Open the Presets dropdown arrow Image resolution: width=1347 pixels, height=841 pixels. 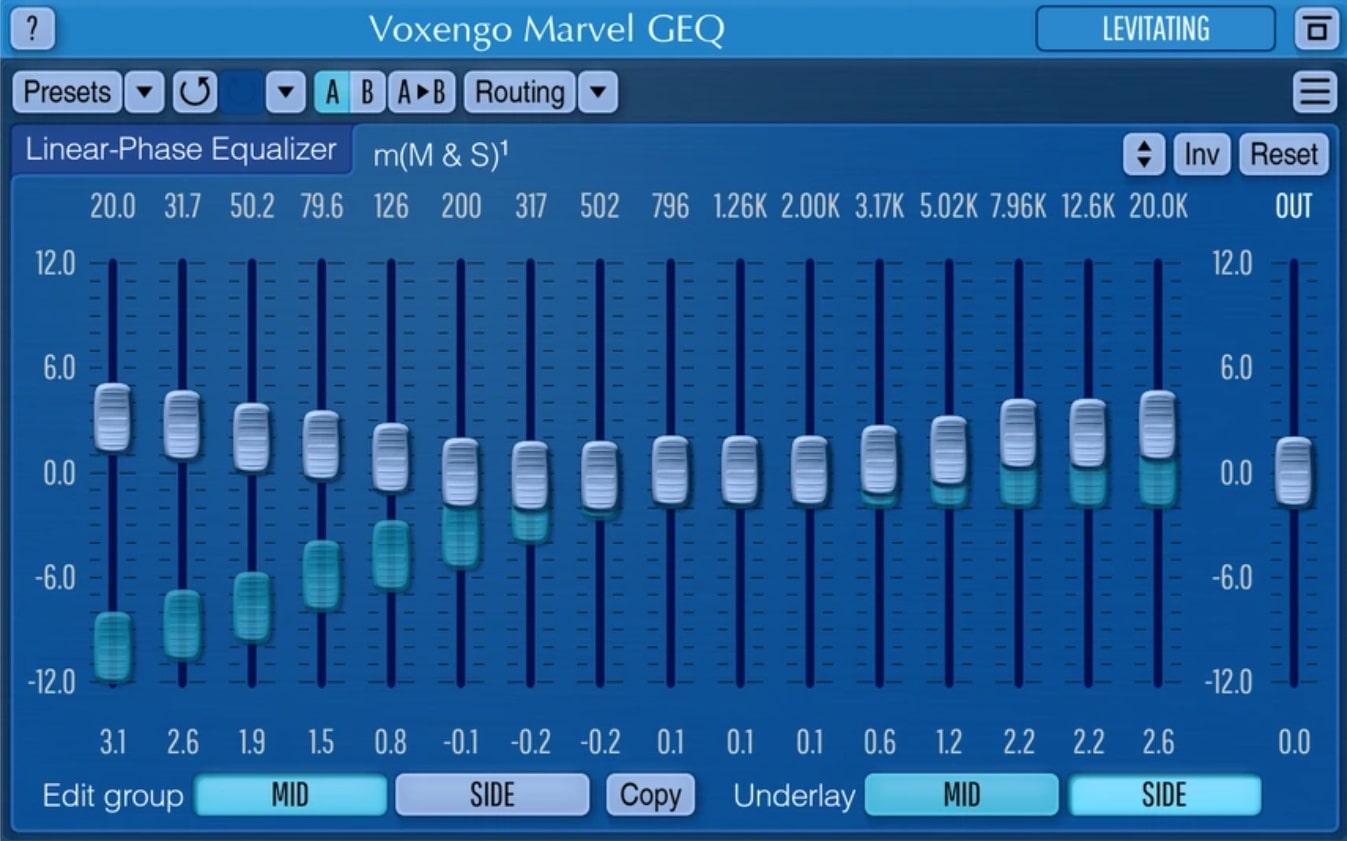tap(143, 92)
